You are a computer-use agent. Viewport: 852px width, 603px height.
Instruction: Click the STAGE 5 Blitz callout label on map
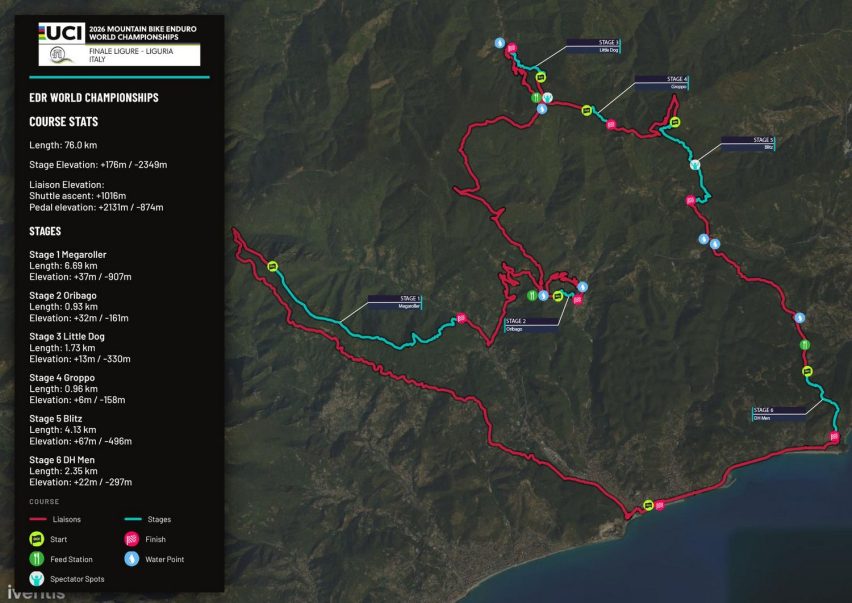coord(748,143)
